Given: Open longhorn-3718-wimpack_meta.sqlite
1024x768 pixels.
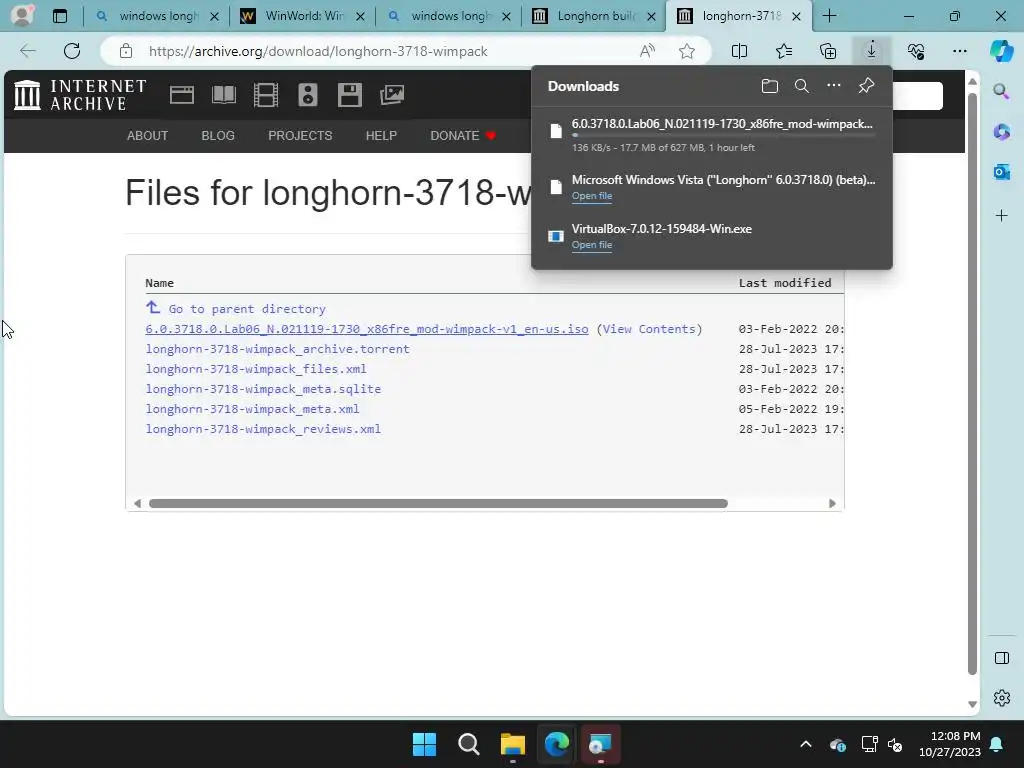Looking at the screenshot, I should click(263, 389).
